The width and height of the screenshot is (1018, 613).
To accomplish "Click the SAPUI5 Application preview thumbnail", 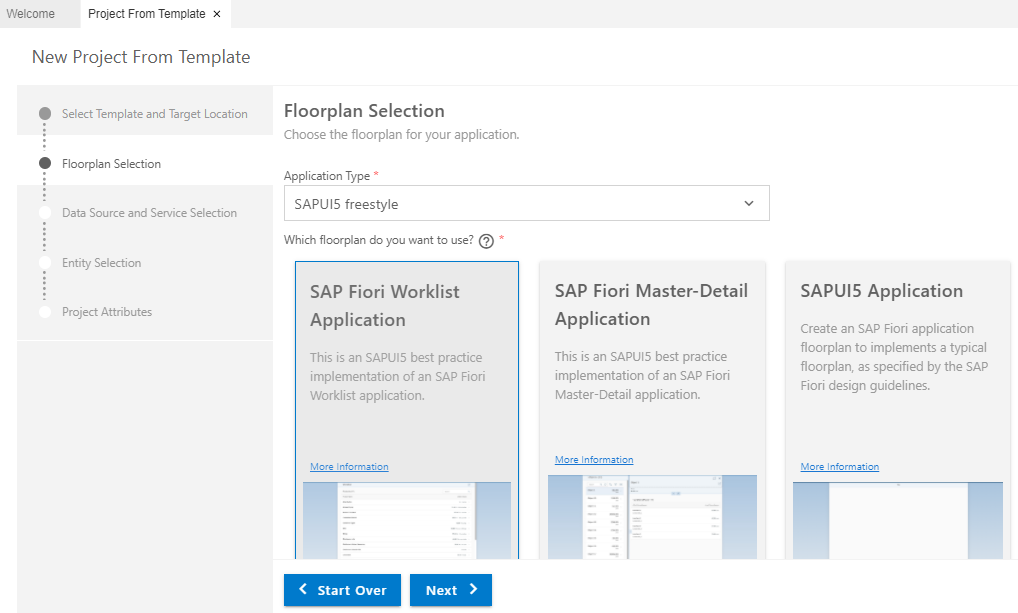I will pyautogui.click(x=897, y=520).
